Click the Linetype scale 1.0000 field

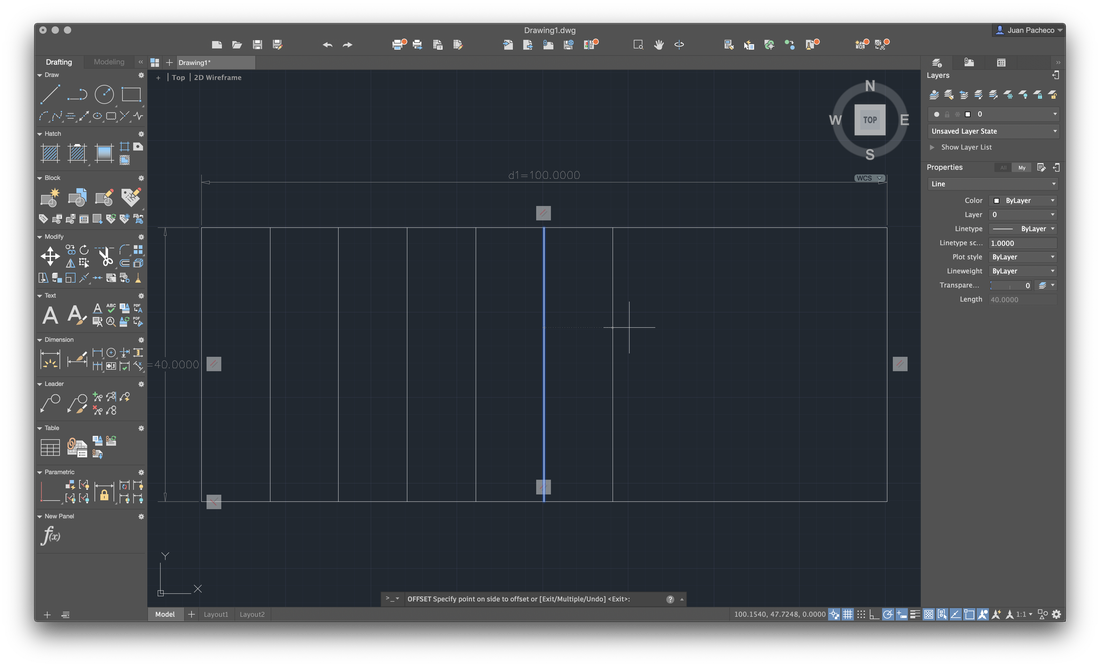[x=1023, y=243]
